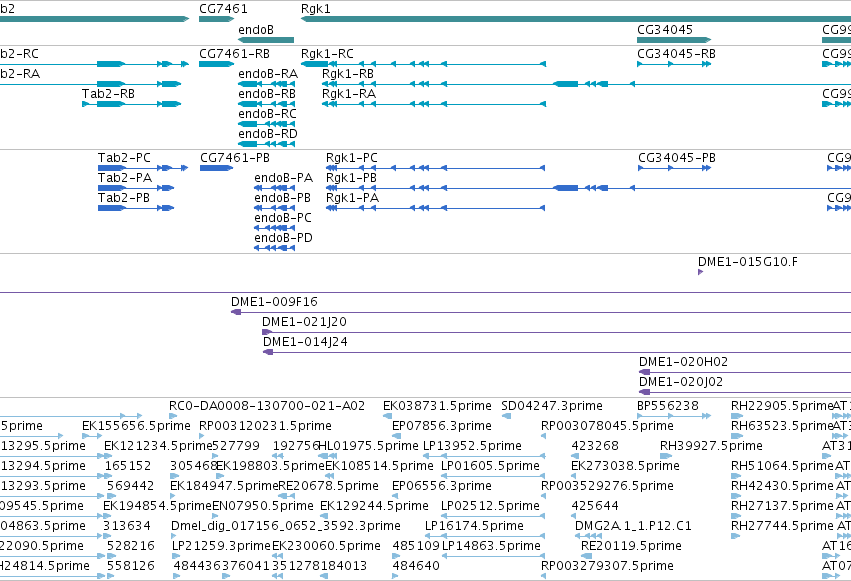The height and width of the screenshot is (581, 851).
Task: Select EST RP003120231.5prime
Action: point(265,426)
